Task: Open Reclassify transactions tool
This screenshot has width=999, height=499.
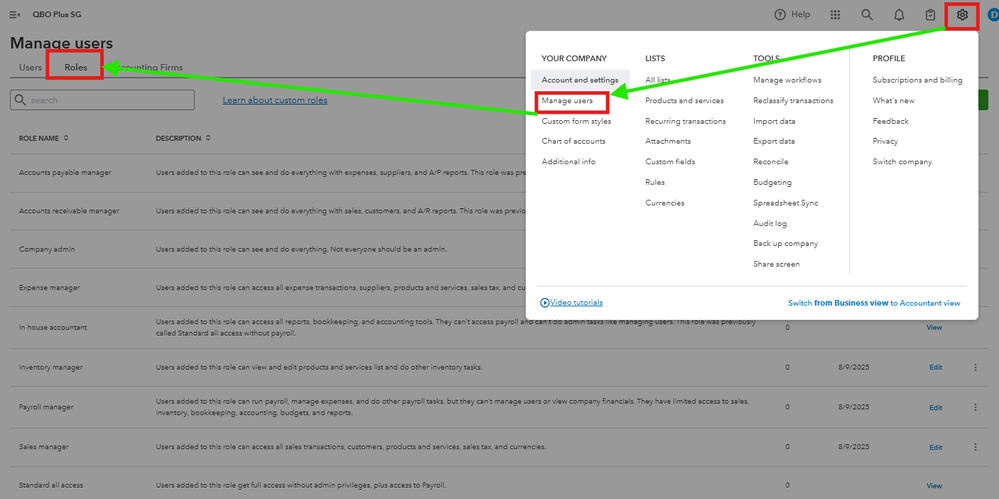Action: [793, 100]
